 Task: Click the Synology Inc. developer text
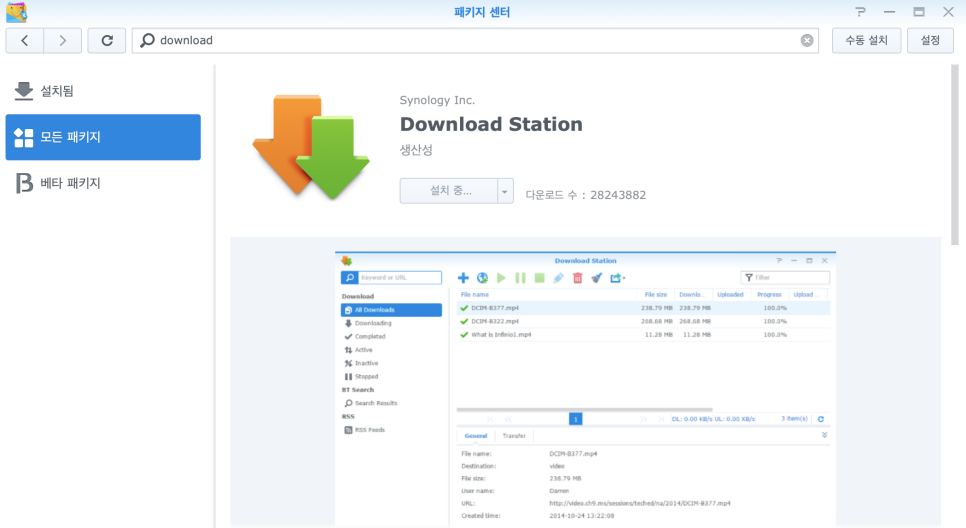click(x=437, y=100)
